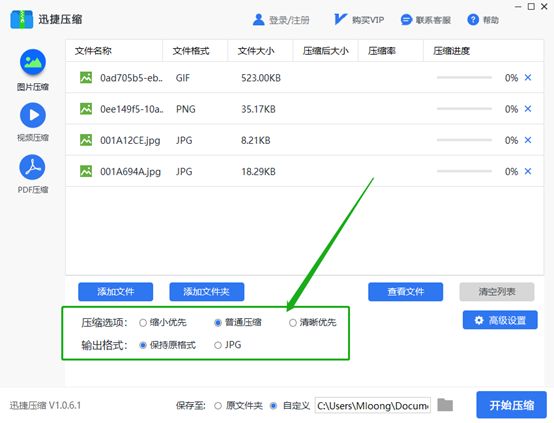This screenshot has width=554, height=423.
Task: Click 压缩率 column header
Action: pos(382,51)
